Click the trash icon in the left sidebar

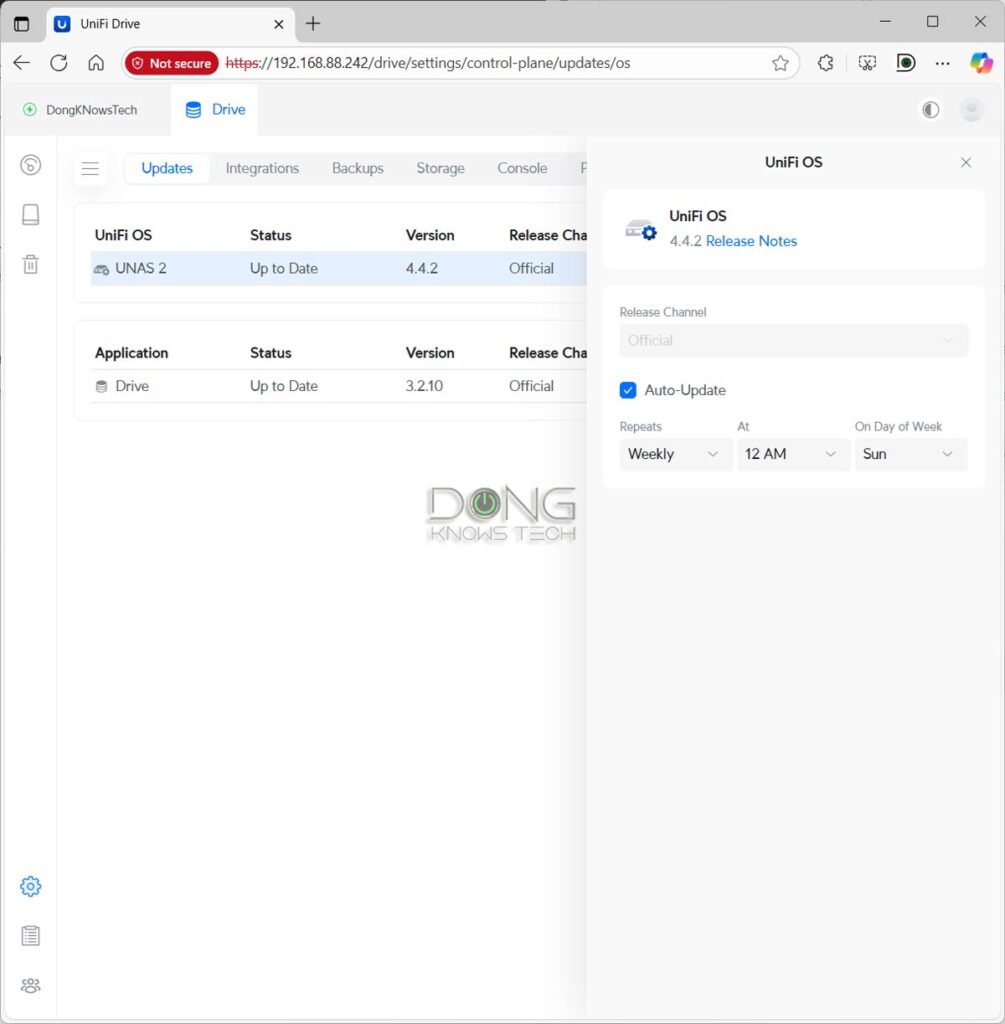coord(31,264)
